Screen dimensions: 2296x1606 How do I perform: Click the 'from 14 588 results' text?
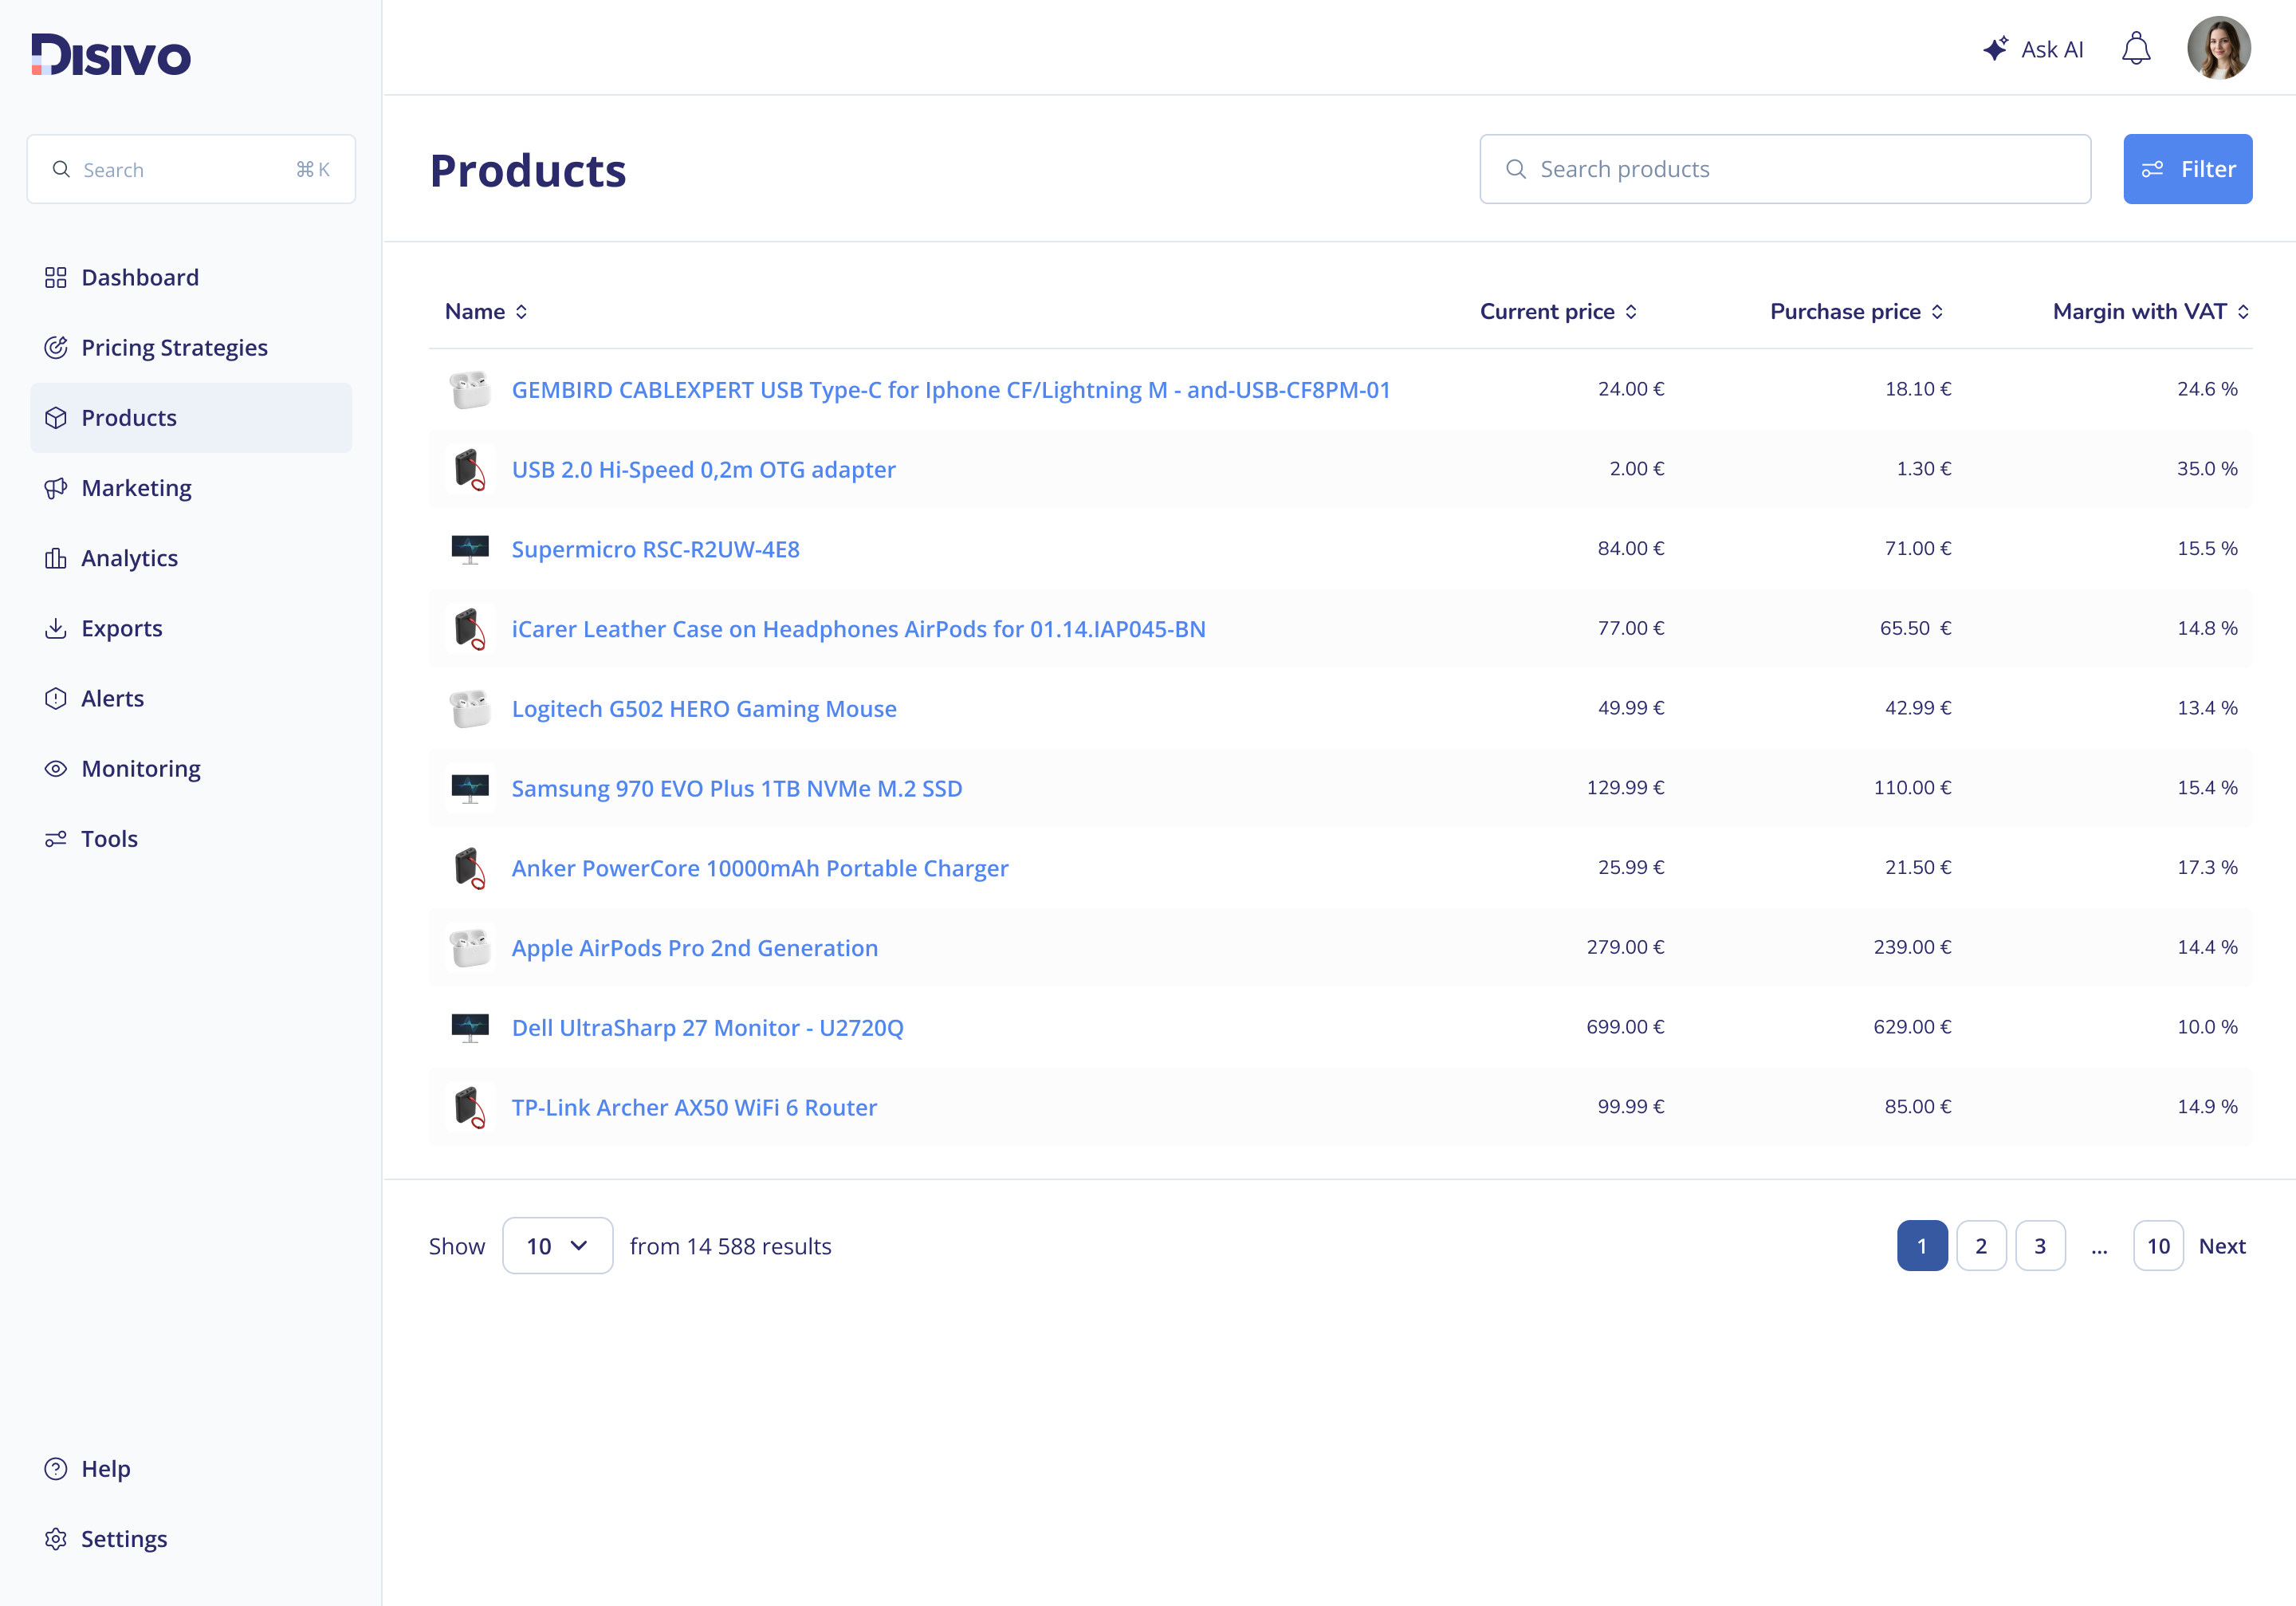(x=730, y=1246)
